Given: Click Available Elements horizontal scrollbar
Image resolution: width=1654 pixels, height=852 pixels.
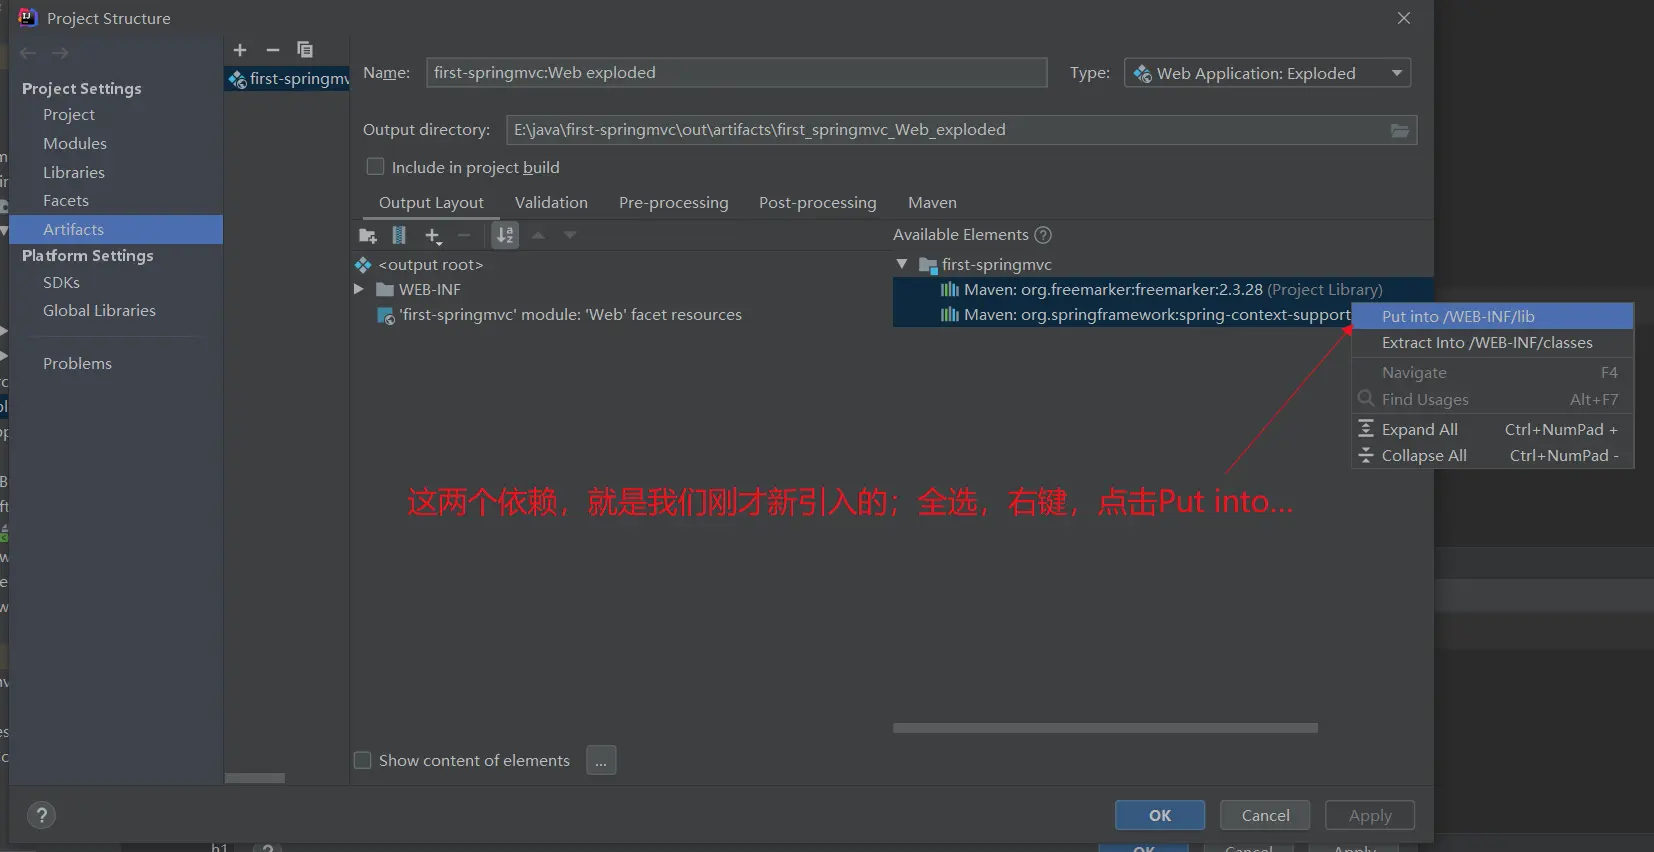Looking at the screenshot, I should click(x=1105, y=728).
